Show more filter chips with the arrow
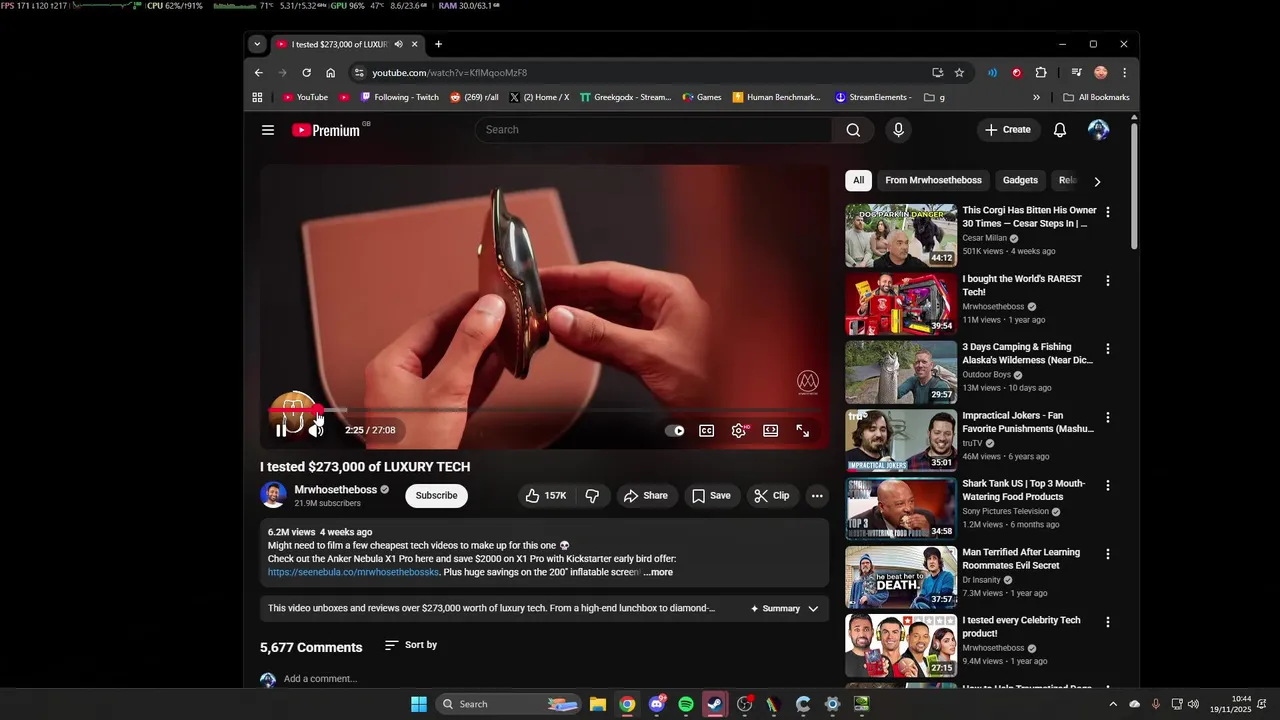 pos(1097,181)
